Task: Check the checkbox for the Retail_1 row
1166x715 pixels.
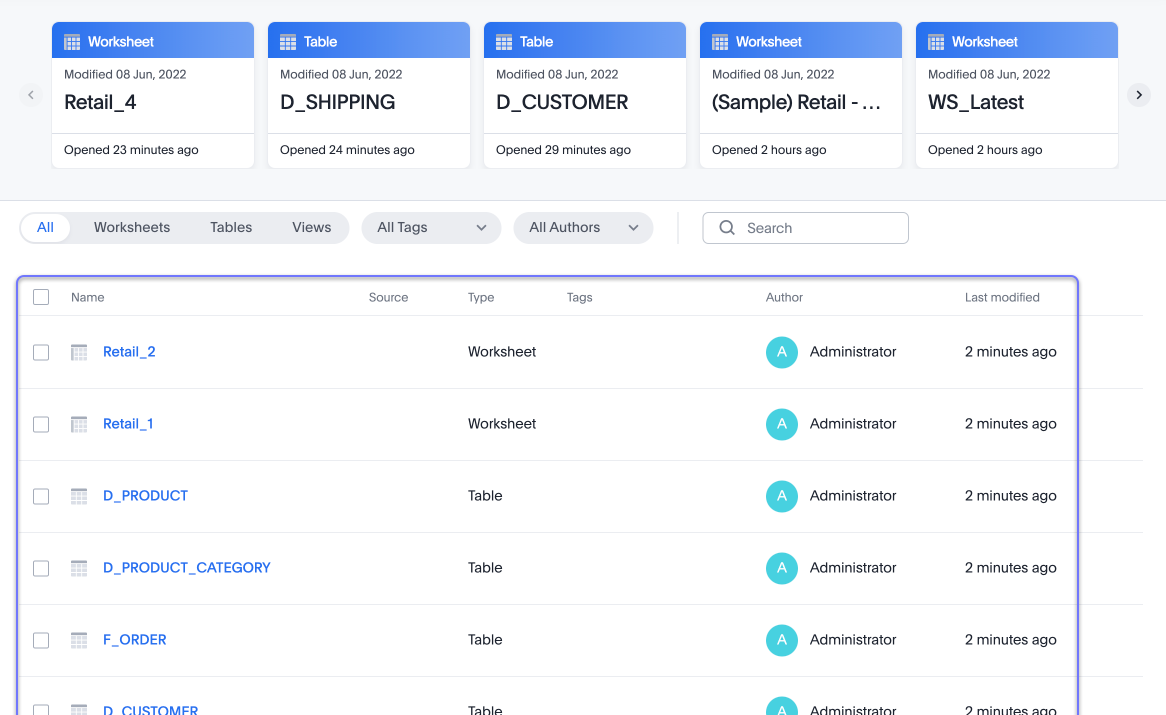Action: [x=41, y=424]
